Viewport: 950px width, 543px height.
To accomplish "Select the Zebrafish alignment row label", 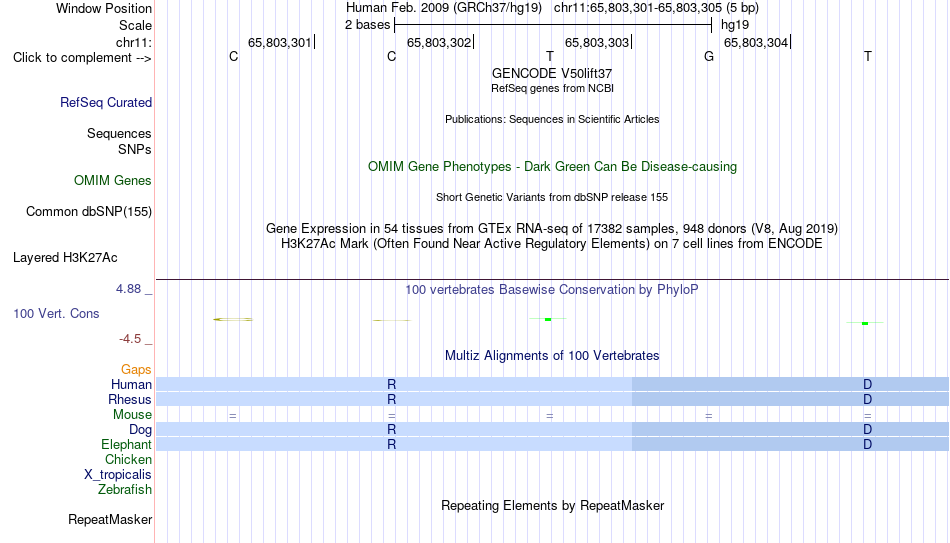I will point(125,489).
